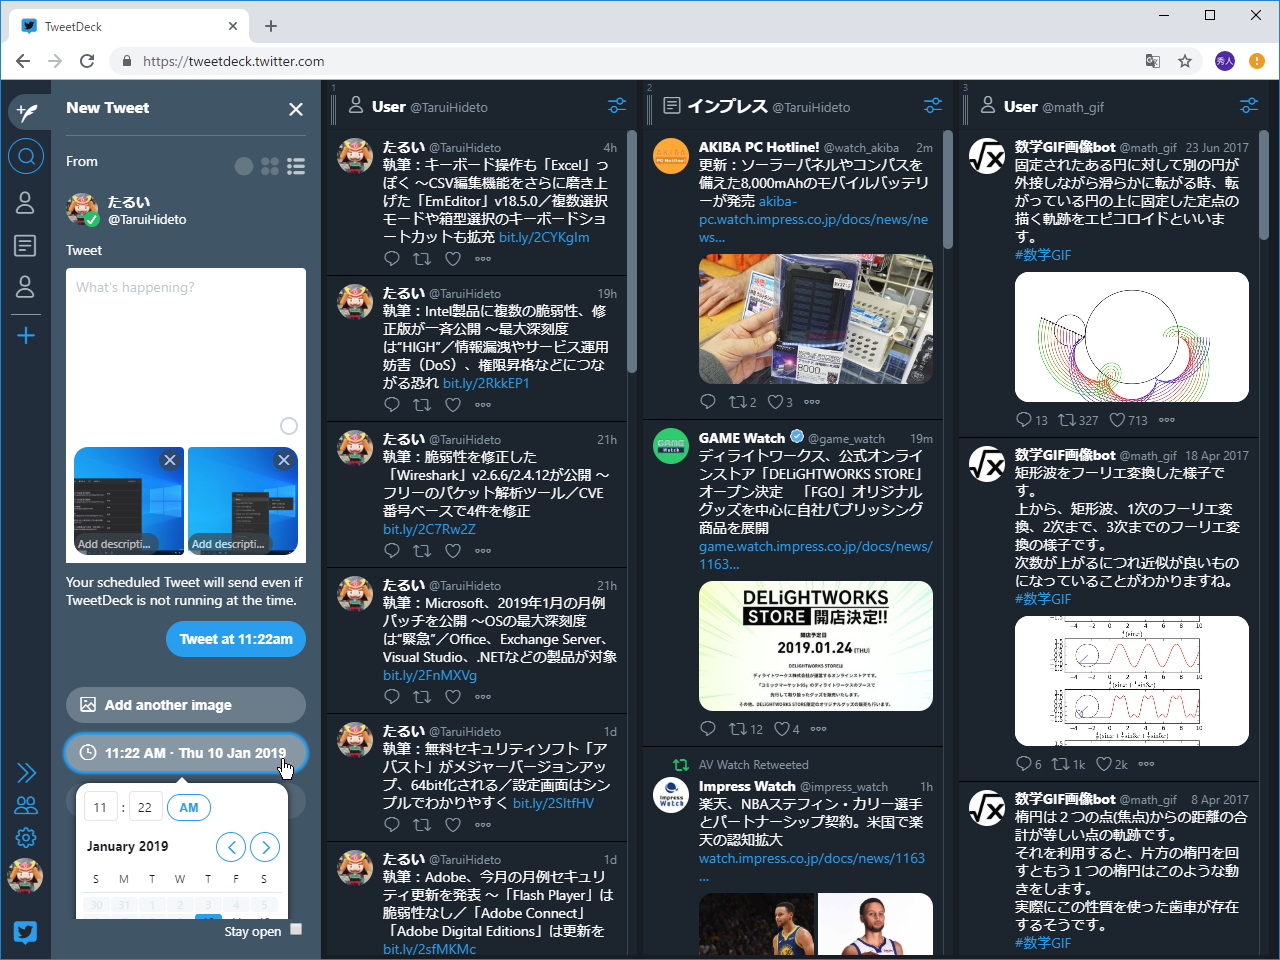The height and width of the screenshot is (960, 1280).
Task: Toggle the AM time indicator
Action: (x=189, y=807)
